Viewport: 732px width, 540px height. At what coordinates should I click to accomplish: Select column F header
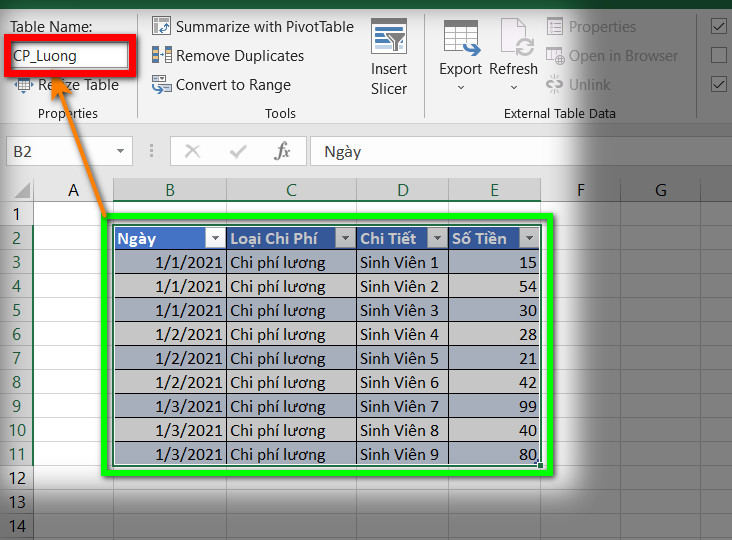point(581,190)
